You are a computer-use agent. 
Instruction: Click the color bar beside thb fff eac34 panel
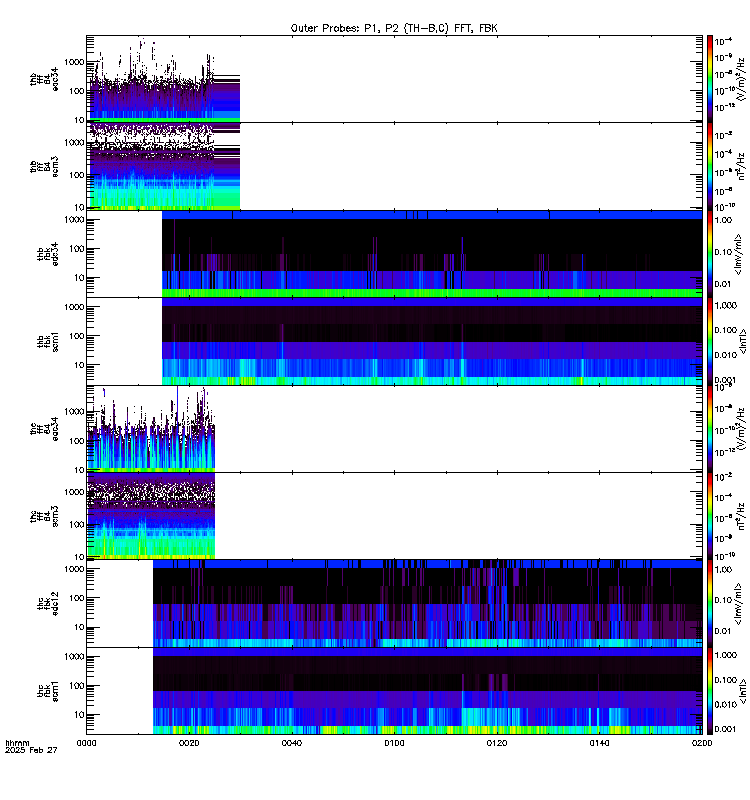[710, 79]
